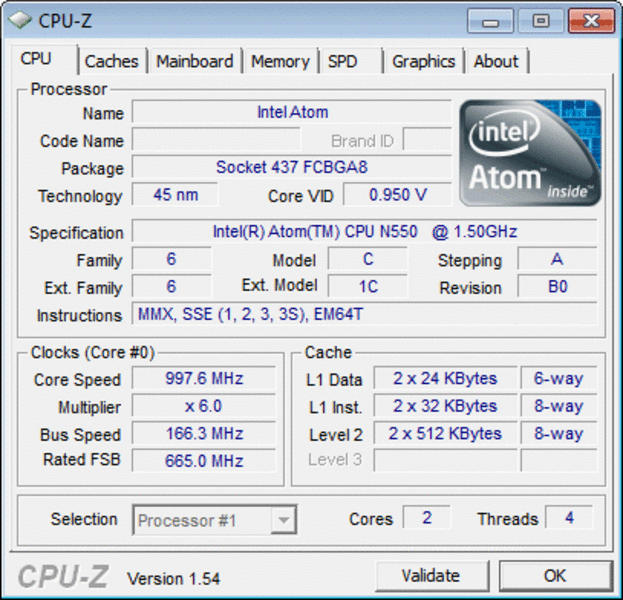Click the empty Brand ID field
This screenshot has width=623, height=600.
point(428,139)
